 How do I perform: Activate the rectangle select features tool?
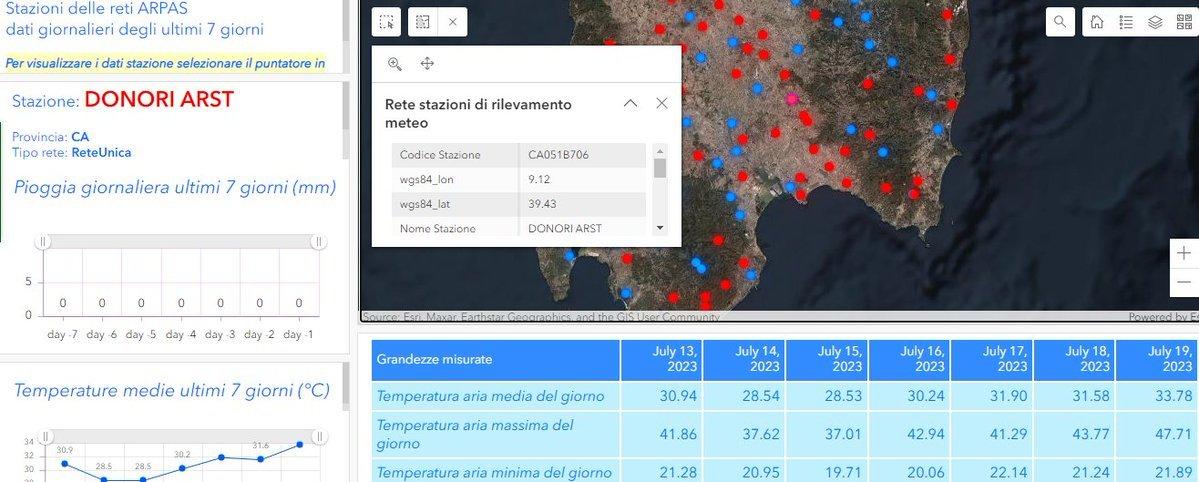pos(388,21)
